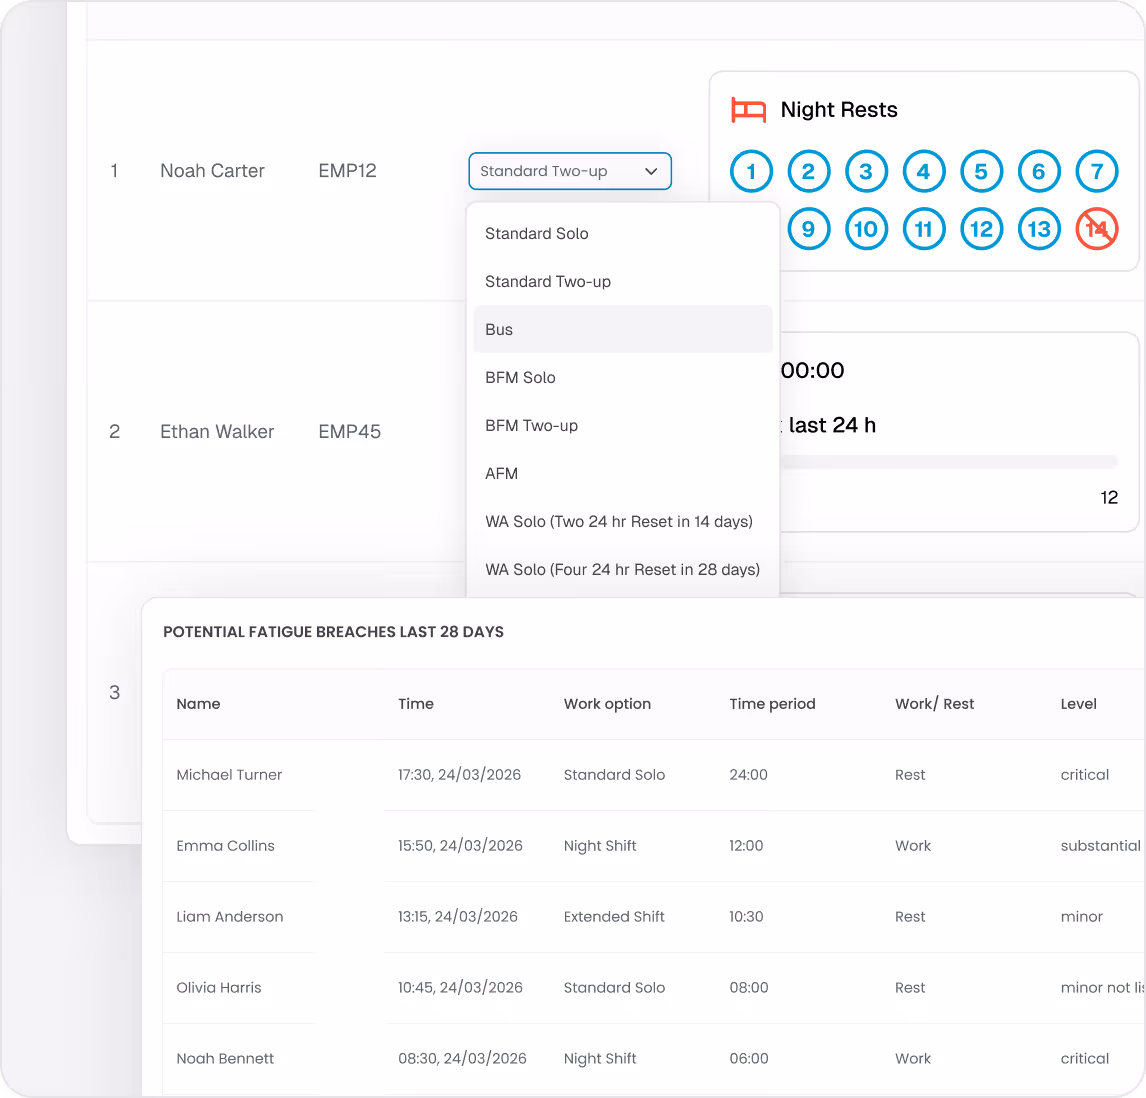The height and width of the screenshot is (1098, 1146).
Task: Select night rest circle 12
Action: (982, 229)
